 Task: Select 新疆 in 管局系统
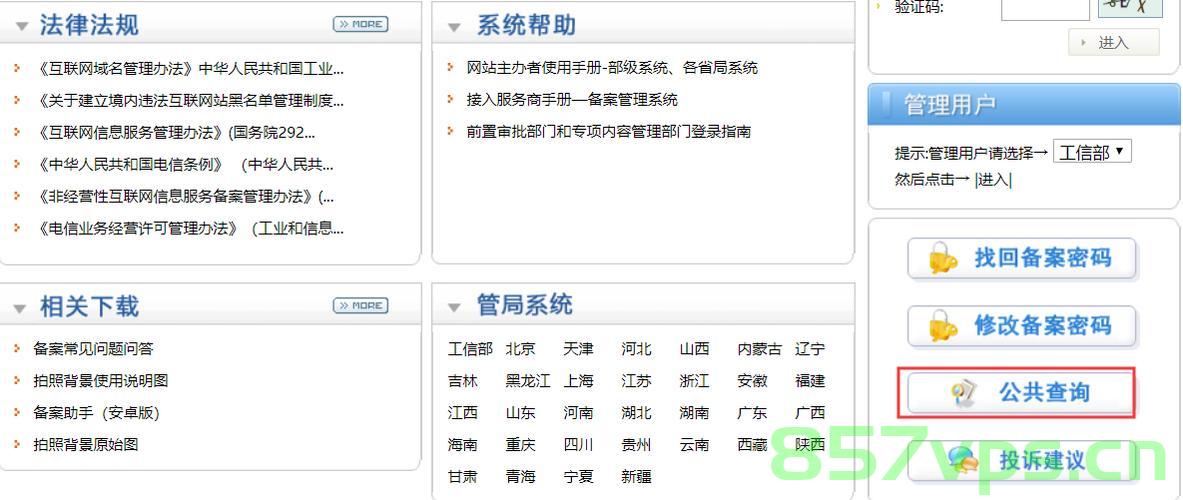click(637, 477)
